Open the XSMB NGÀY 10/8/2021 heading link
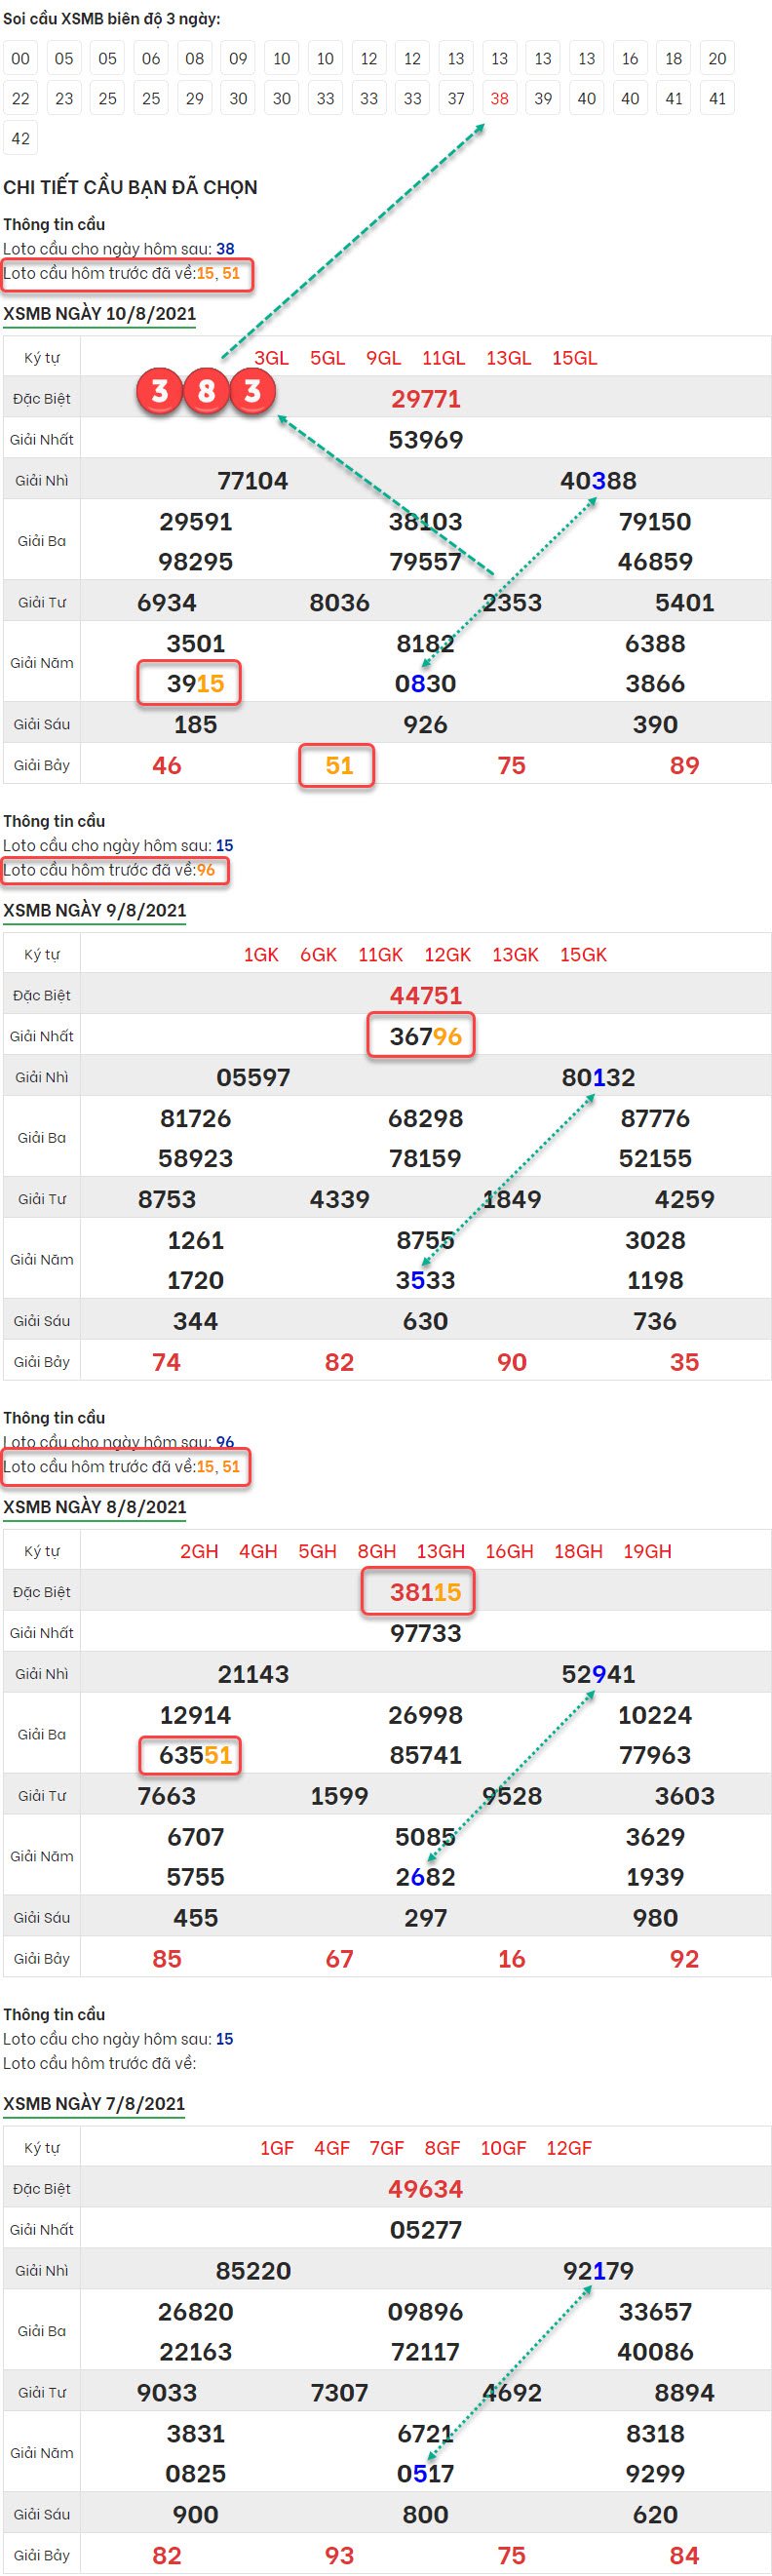This screenshot has height=2576, width=772. tap(99, 314)
